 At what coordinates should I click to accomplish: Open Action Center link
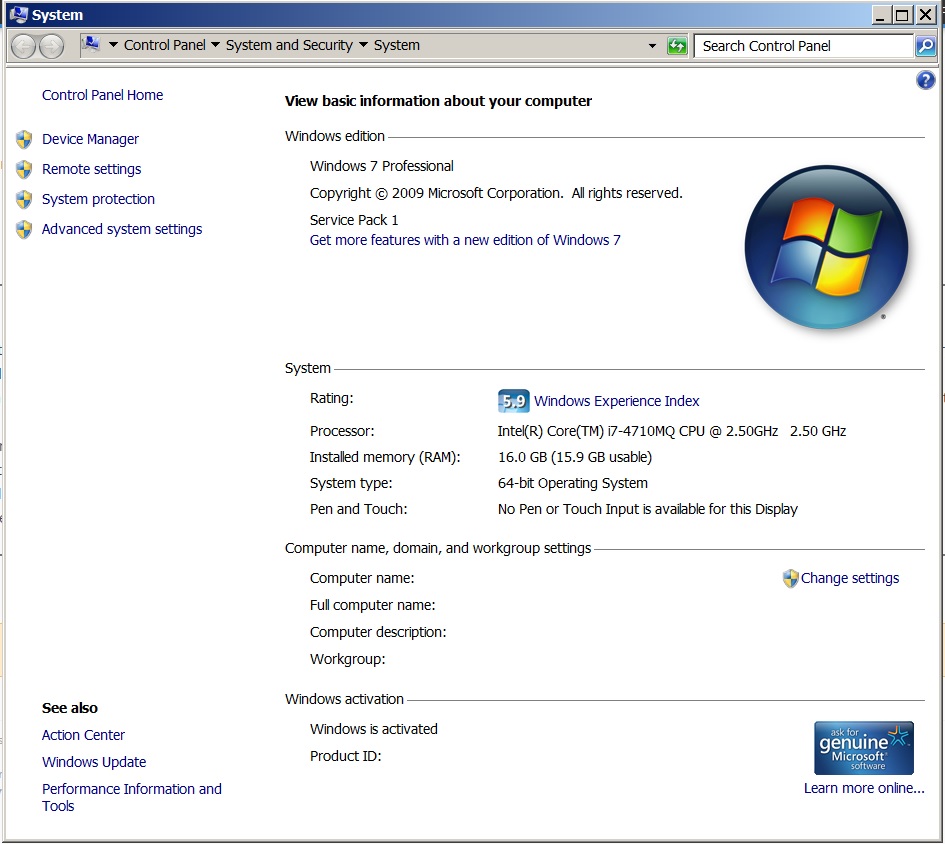click(83, 735)
